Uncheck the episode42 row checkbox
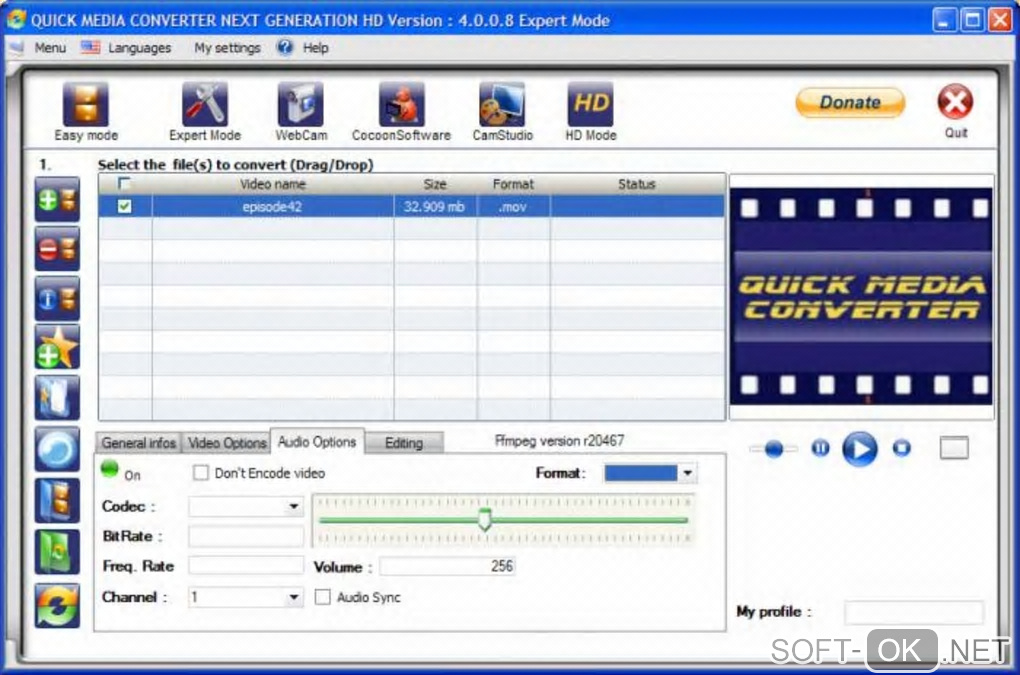Viewport: 1020px width, 675px height. (x=124, y=207)
